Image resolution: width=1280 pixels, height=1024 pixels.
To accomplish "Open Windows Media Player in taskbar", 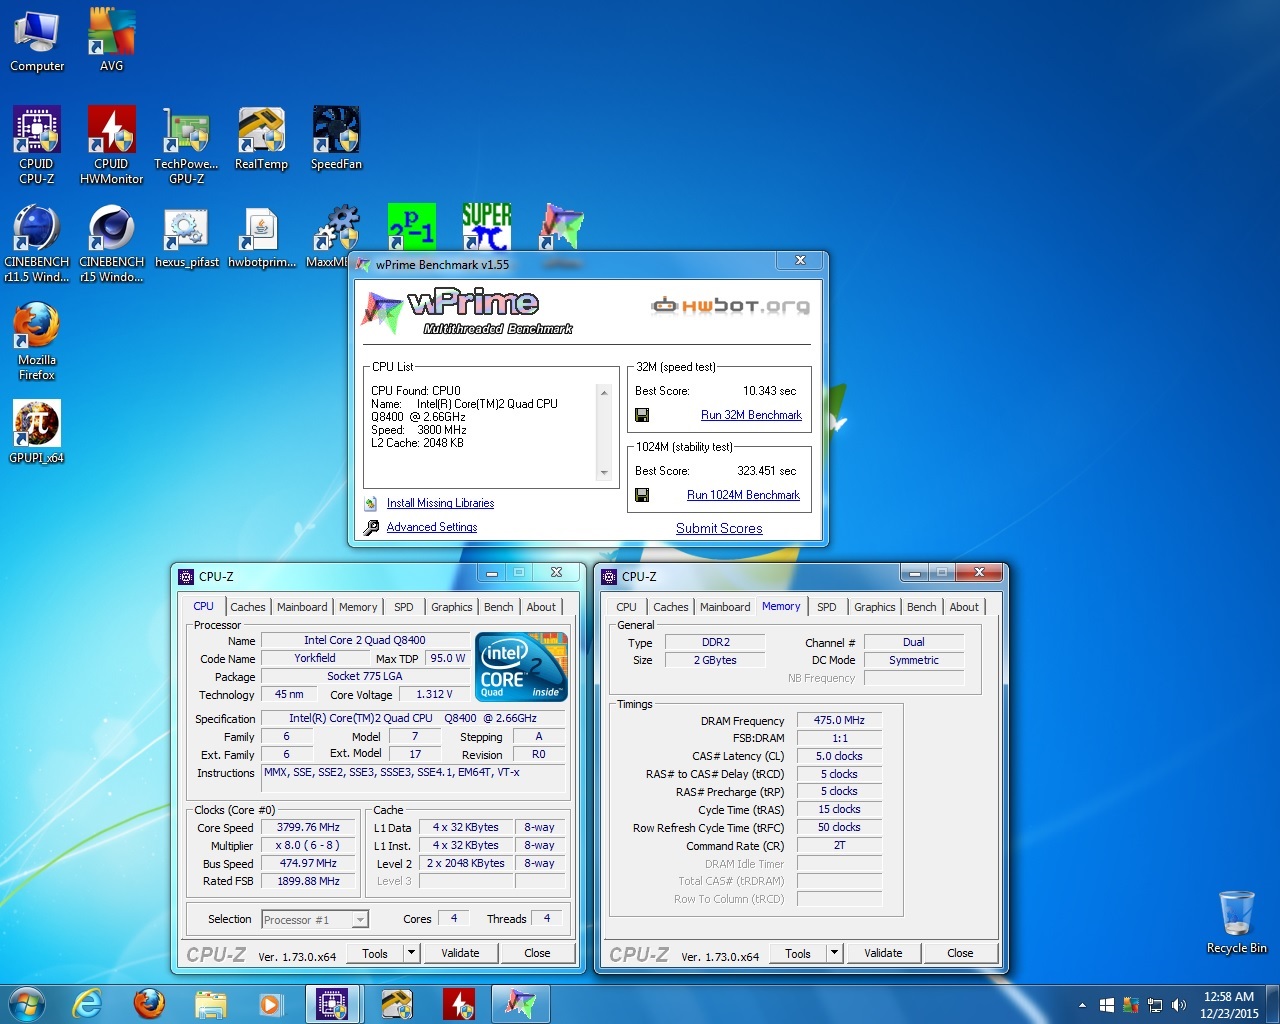I will pos(271,1004).
